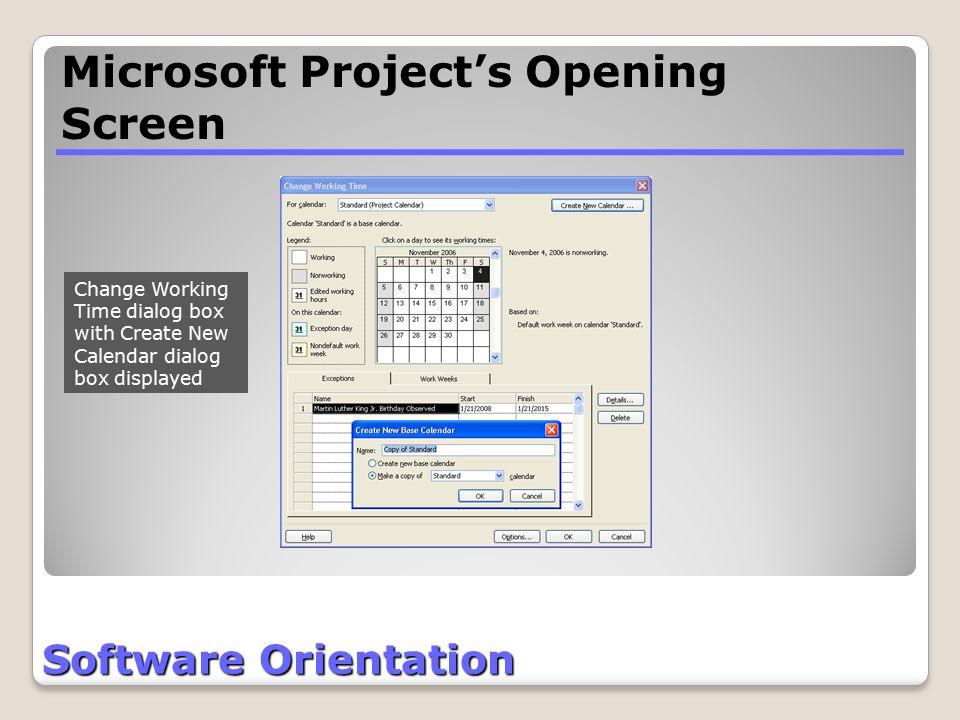Viewport: 960px width, 720px height.
Task: Click the Nondefault work week legend icon
Action: [x=299, y=350]
